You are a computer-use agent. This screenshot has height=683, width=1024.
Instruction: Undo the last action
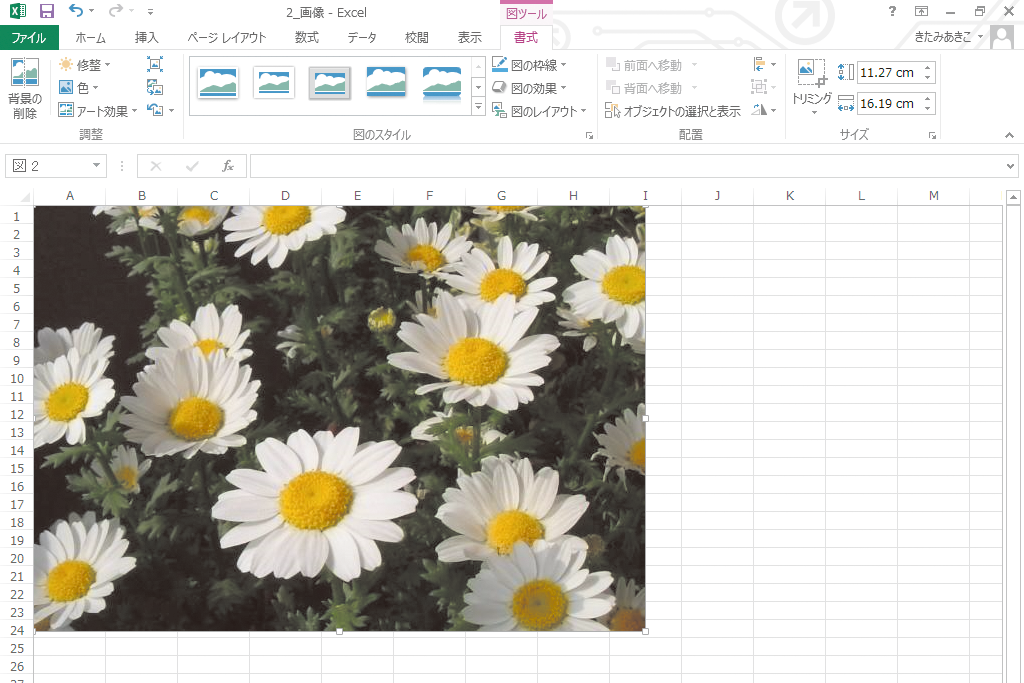(76, 11)
